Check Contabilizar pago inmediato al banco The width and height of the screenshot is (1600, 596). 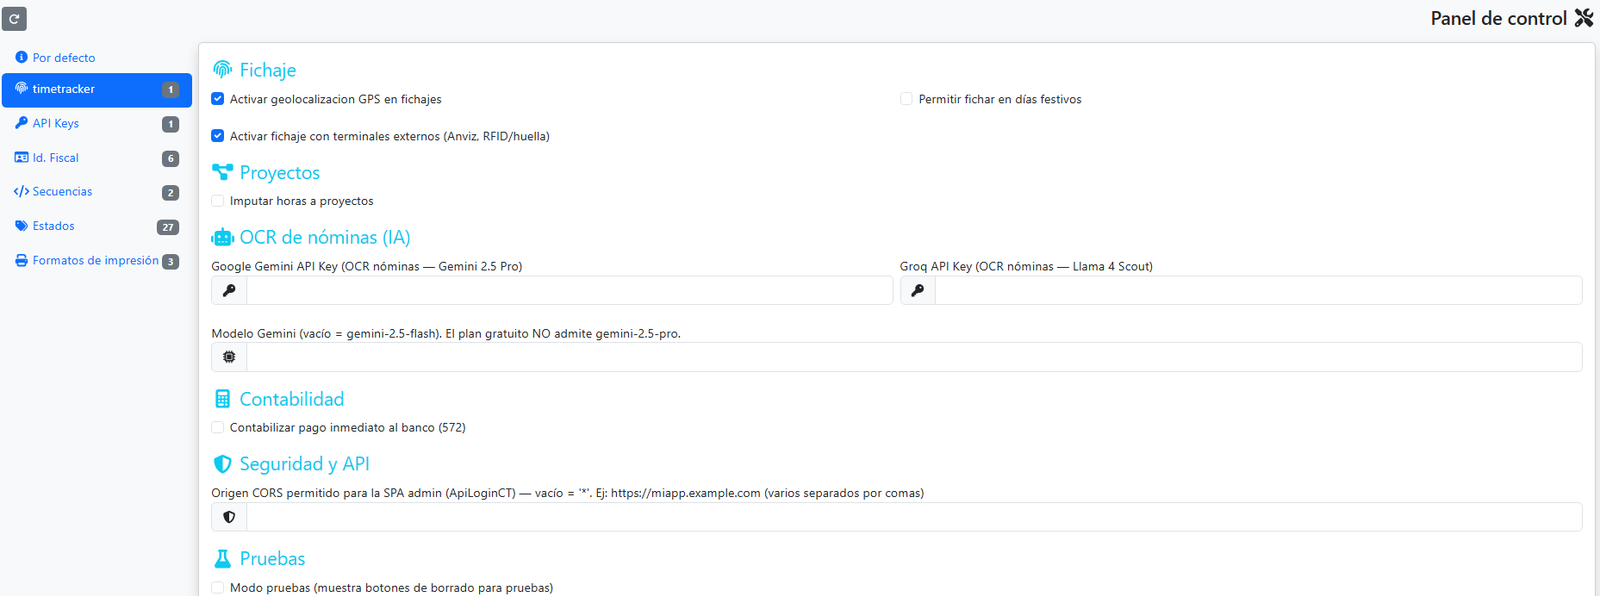pos(217,427)
